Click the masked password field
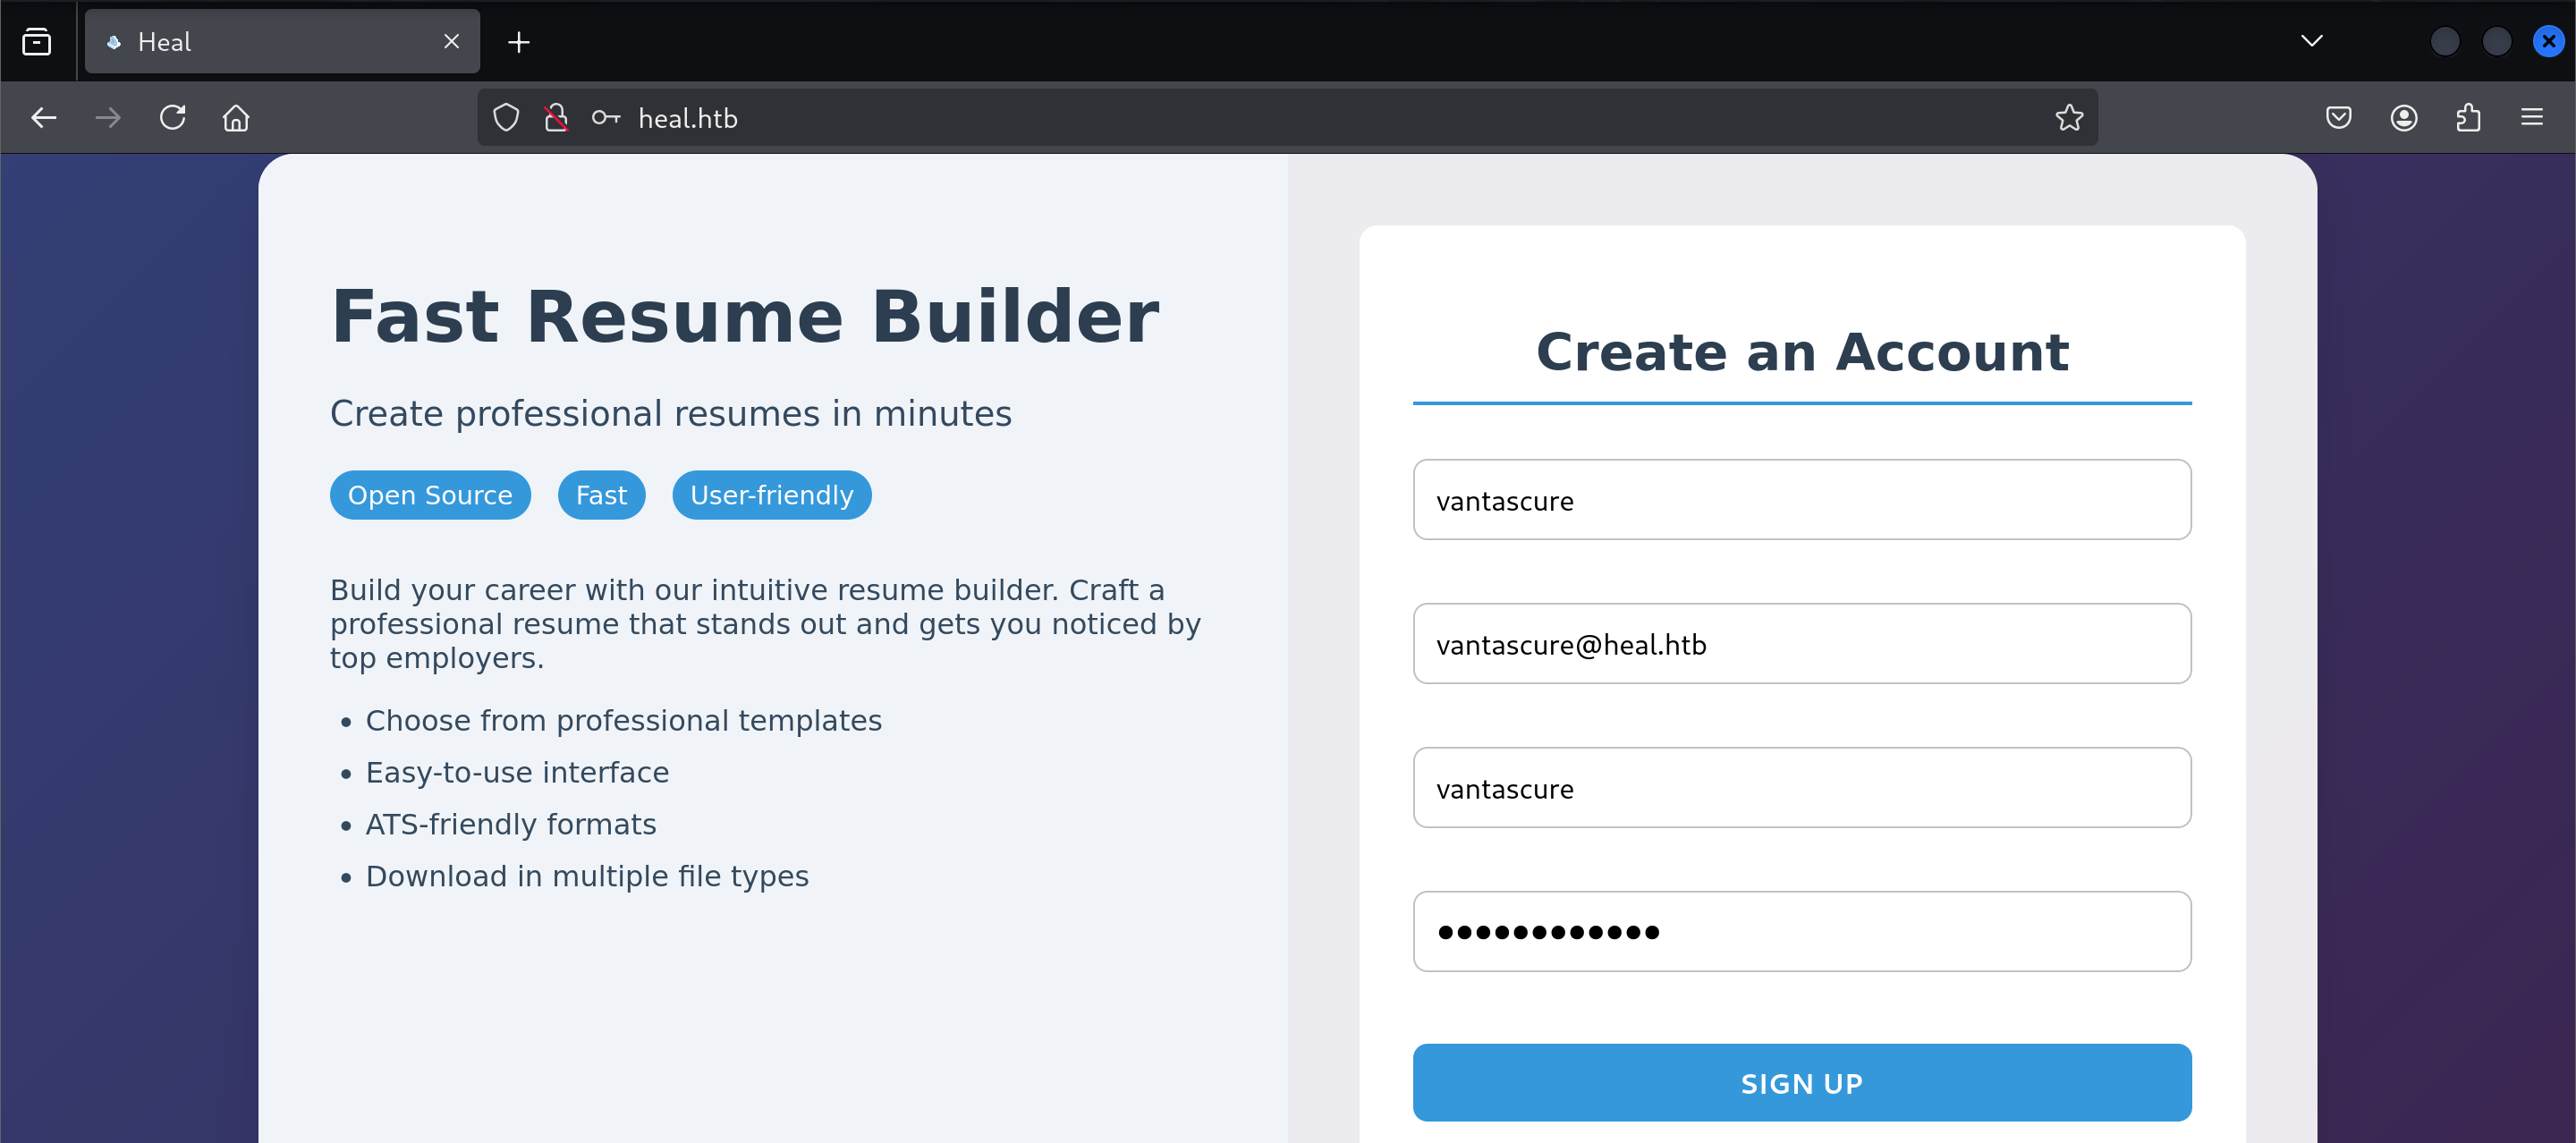Screen dimensions: 2576x1143 (1801, 931)
